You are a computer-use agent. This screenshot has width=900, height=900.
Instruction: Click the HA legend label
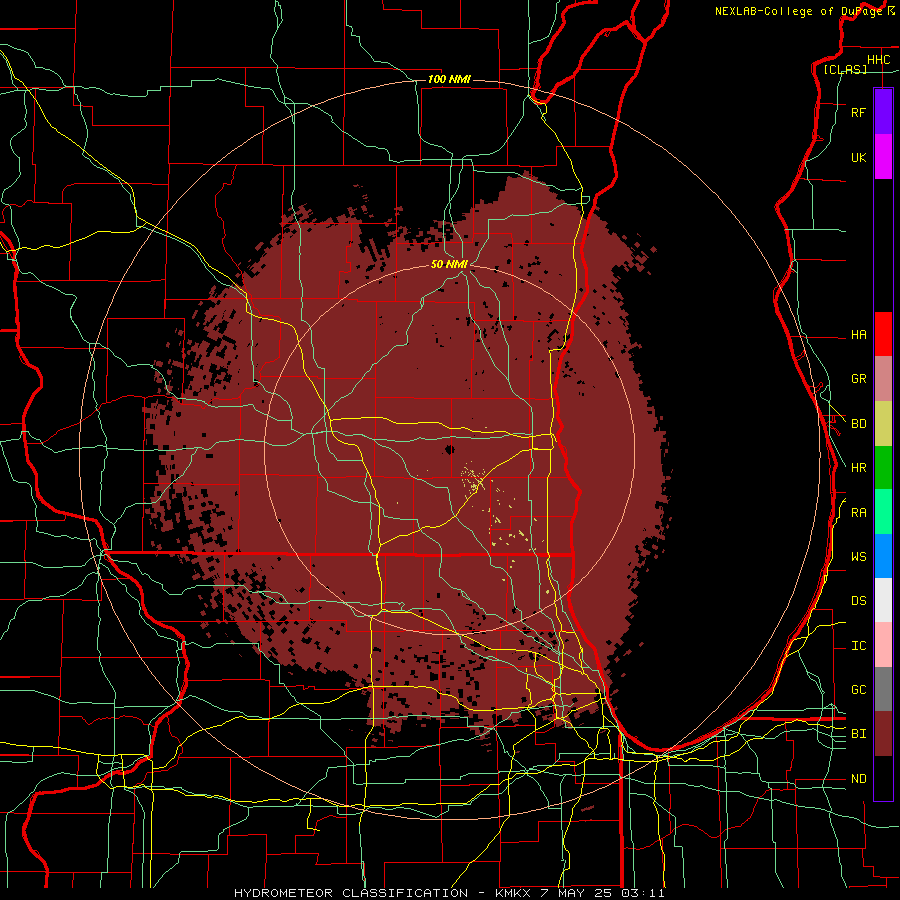[858, 334]
